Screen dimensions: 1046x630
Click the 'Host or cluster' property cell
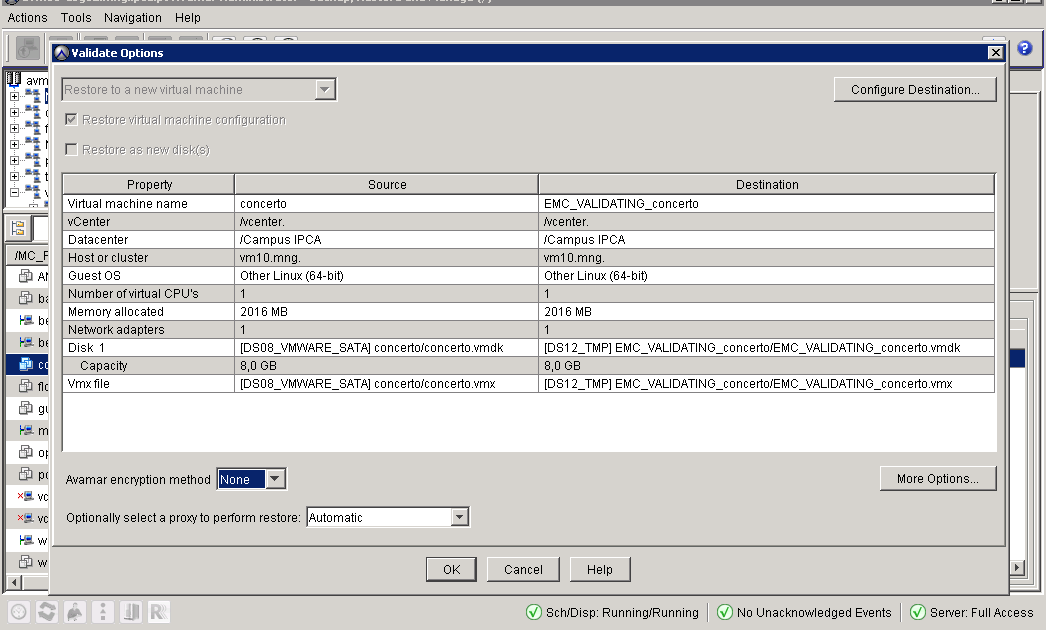149,258
